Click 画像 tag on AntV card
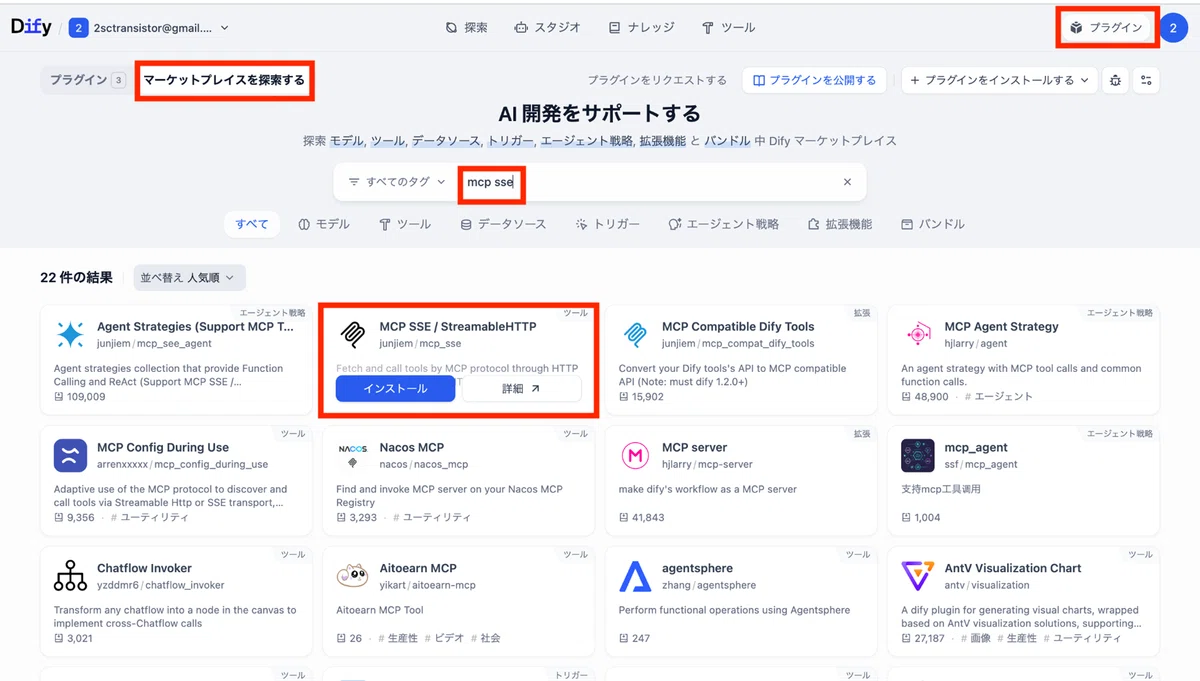 coord(978,638)
